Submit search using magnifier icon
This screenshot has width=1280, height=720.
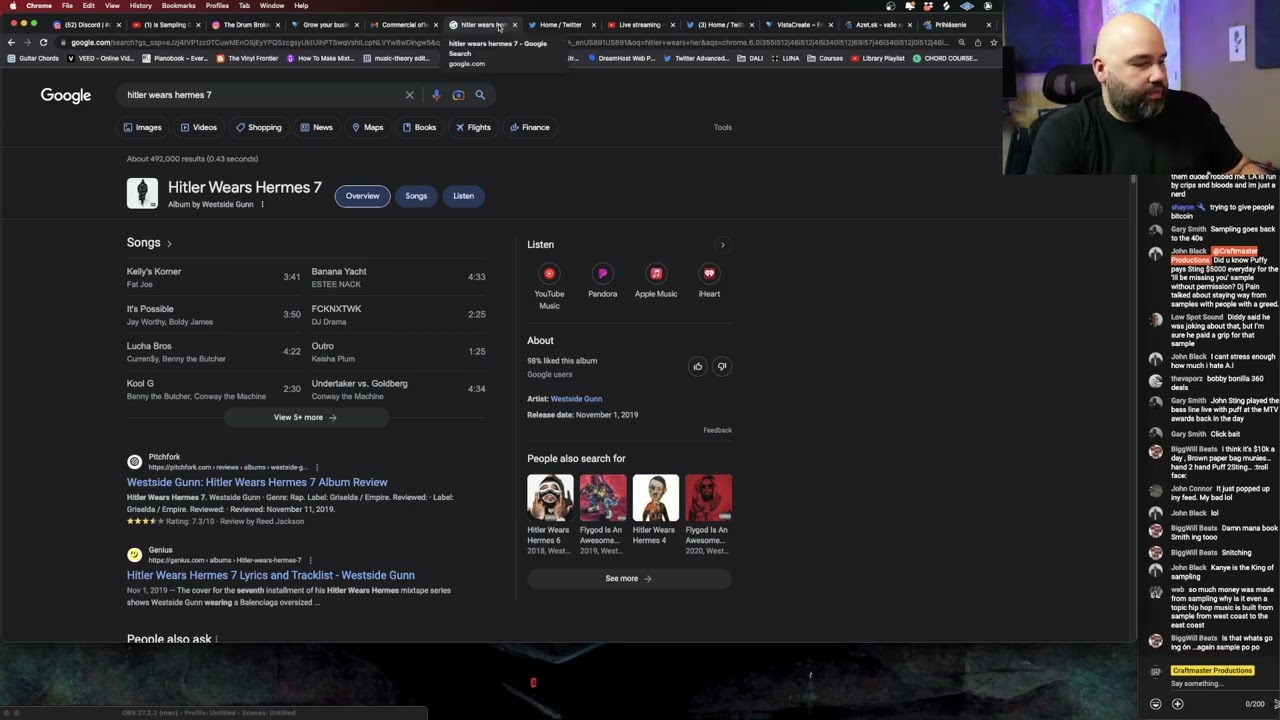point(480,95)
